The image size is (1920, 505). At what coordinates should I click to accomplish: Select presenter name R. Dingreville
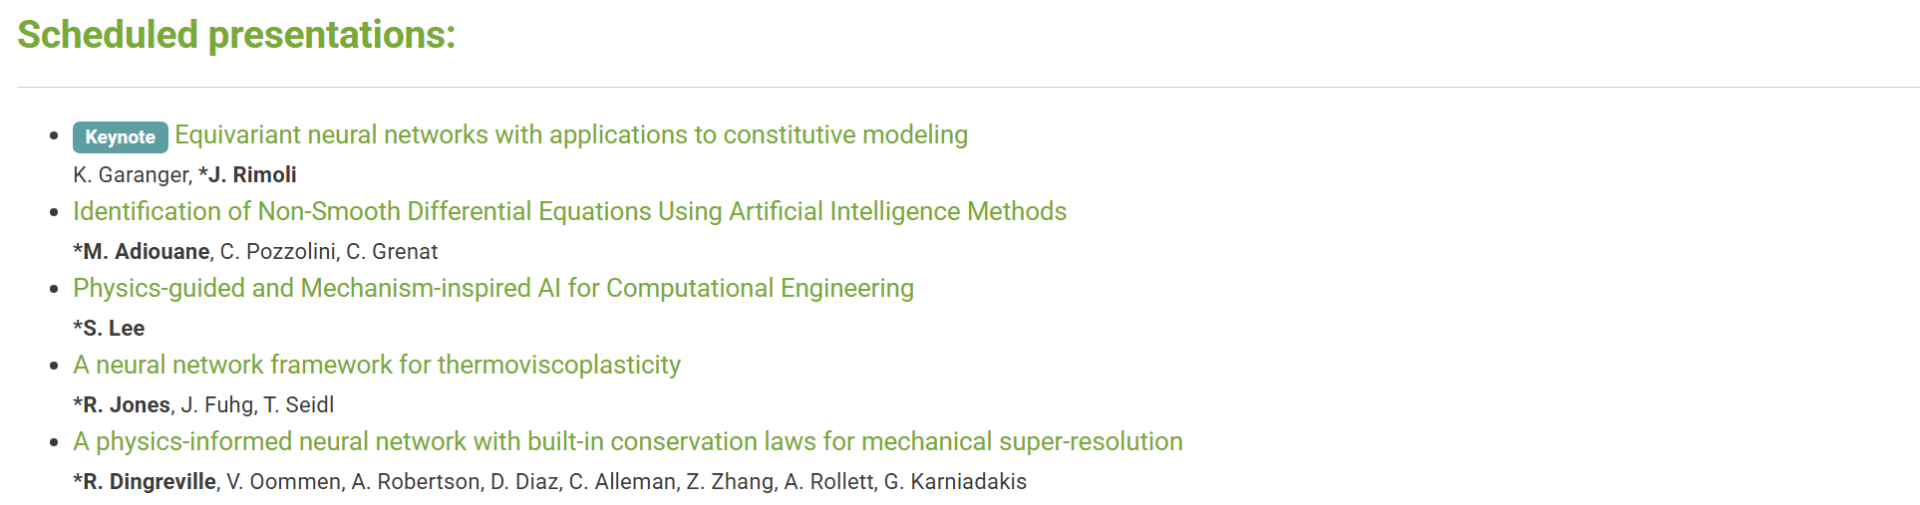tap(149, 482)
